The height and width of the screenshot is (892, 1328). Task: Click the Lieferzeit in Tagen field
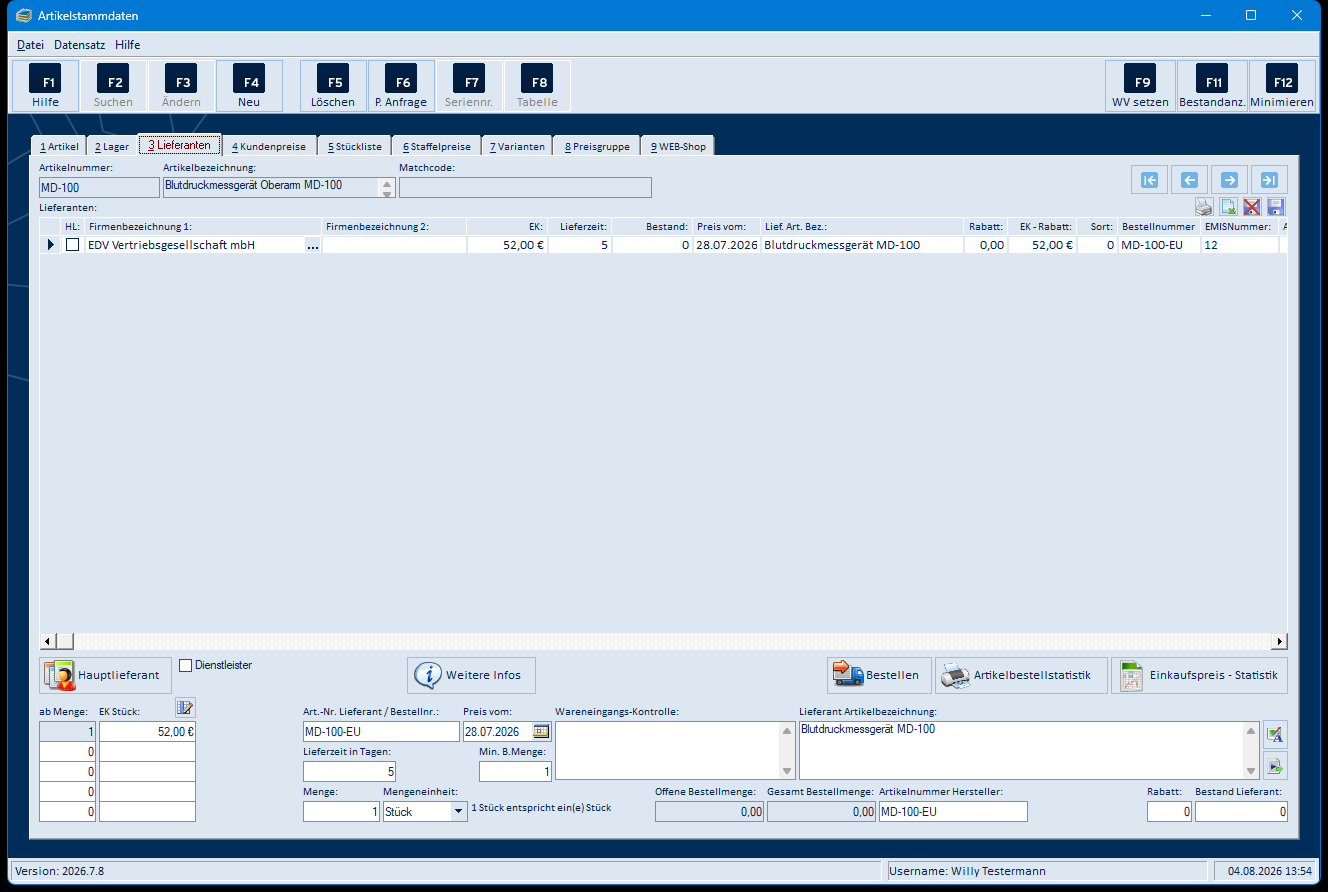[349, 772]
